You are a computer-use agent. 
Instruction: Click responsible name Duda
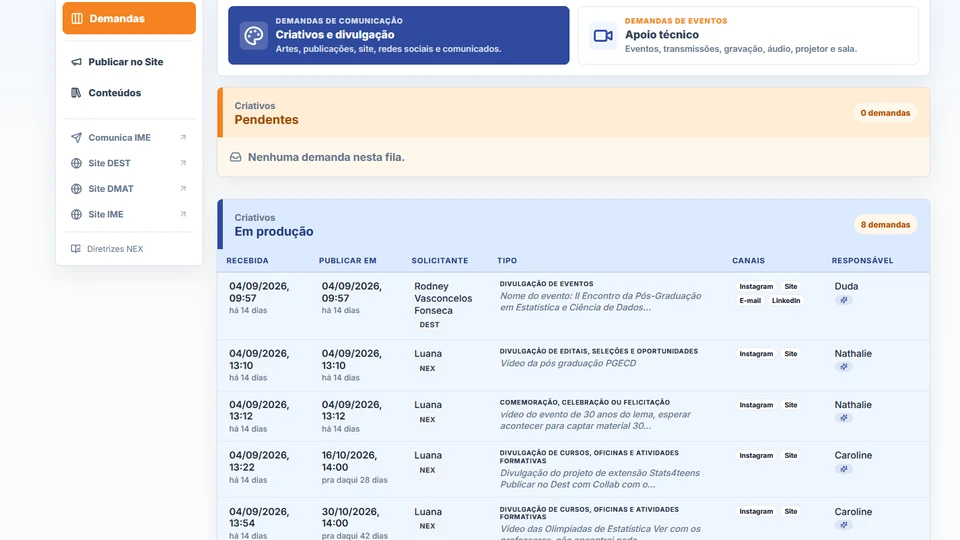click(x=846, y=287)
